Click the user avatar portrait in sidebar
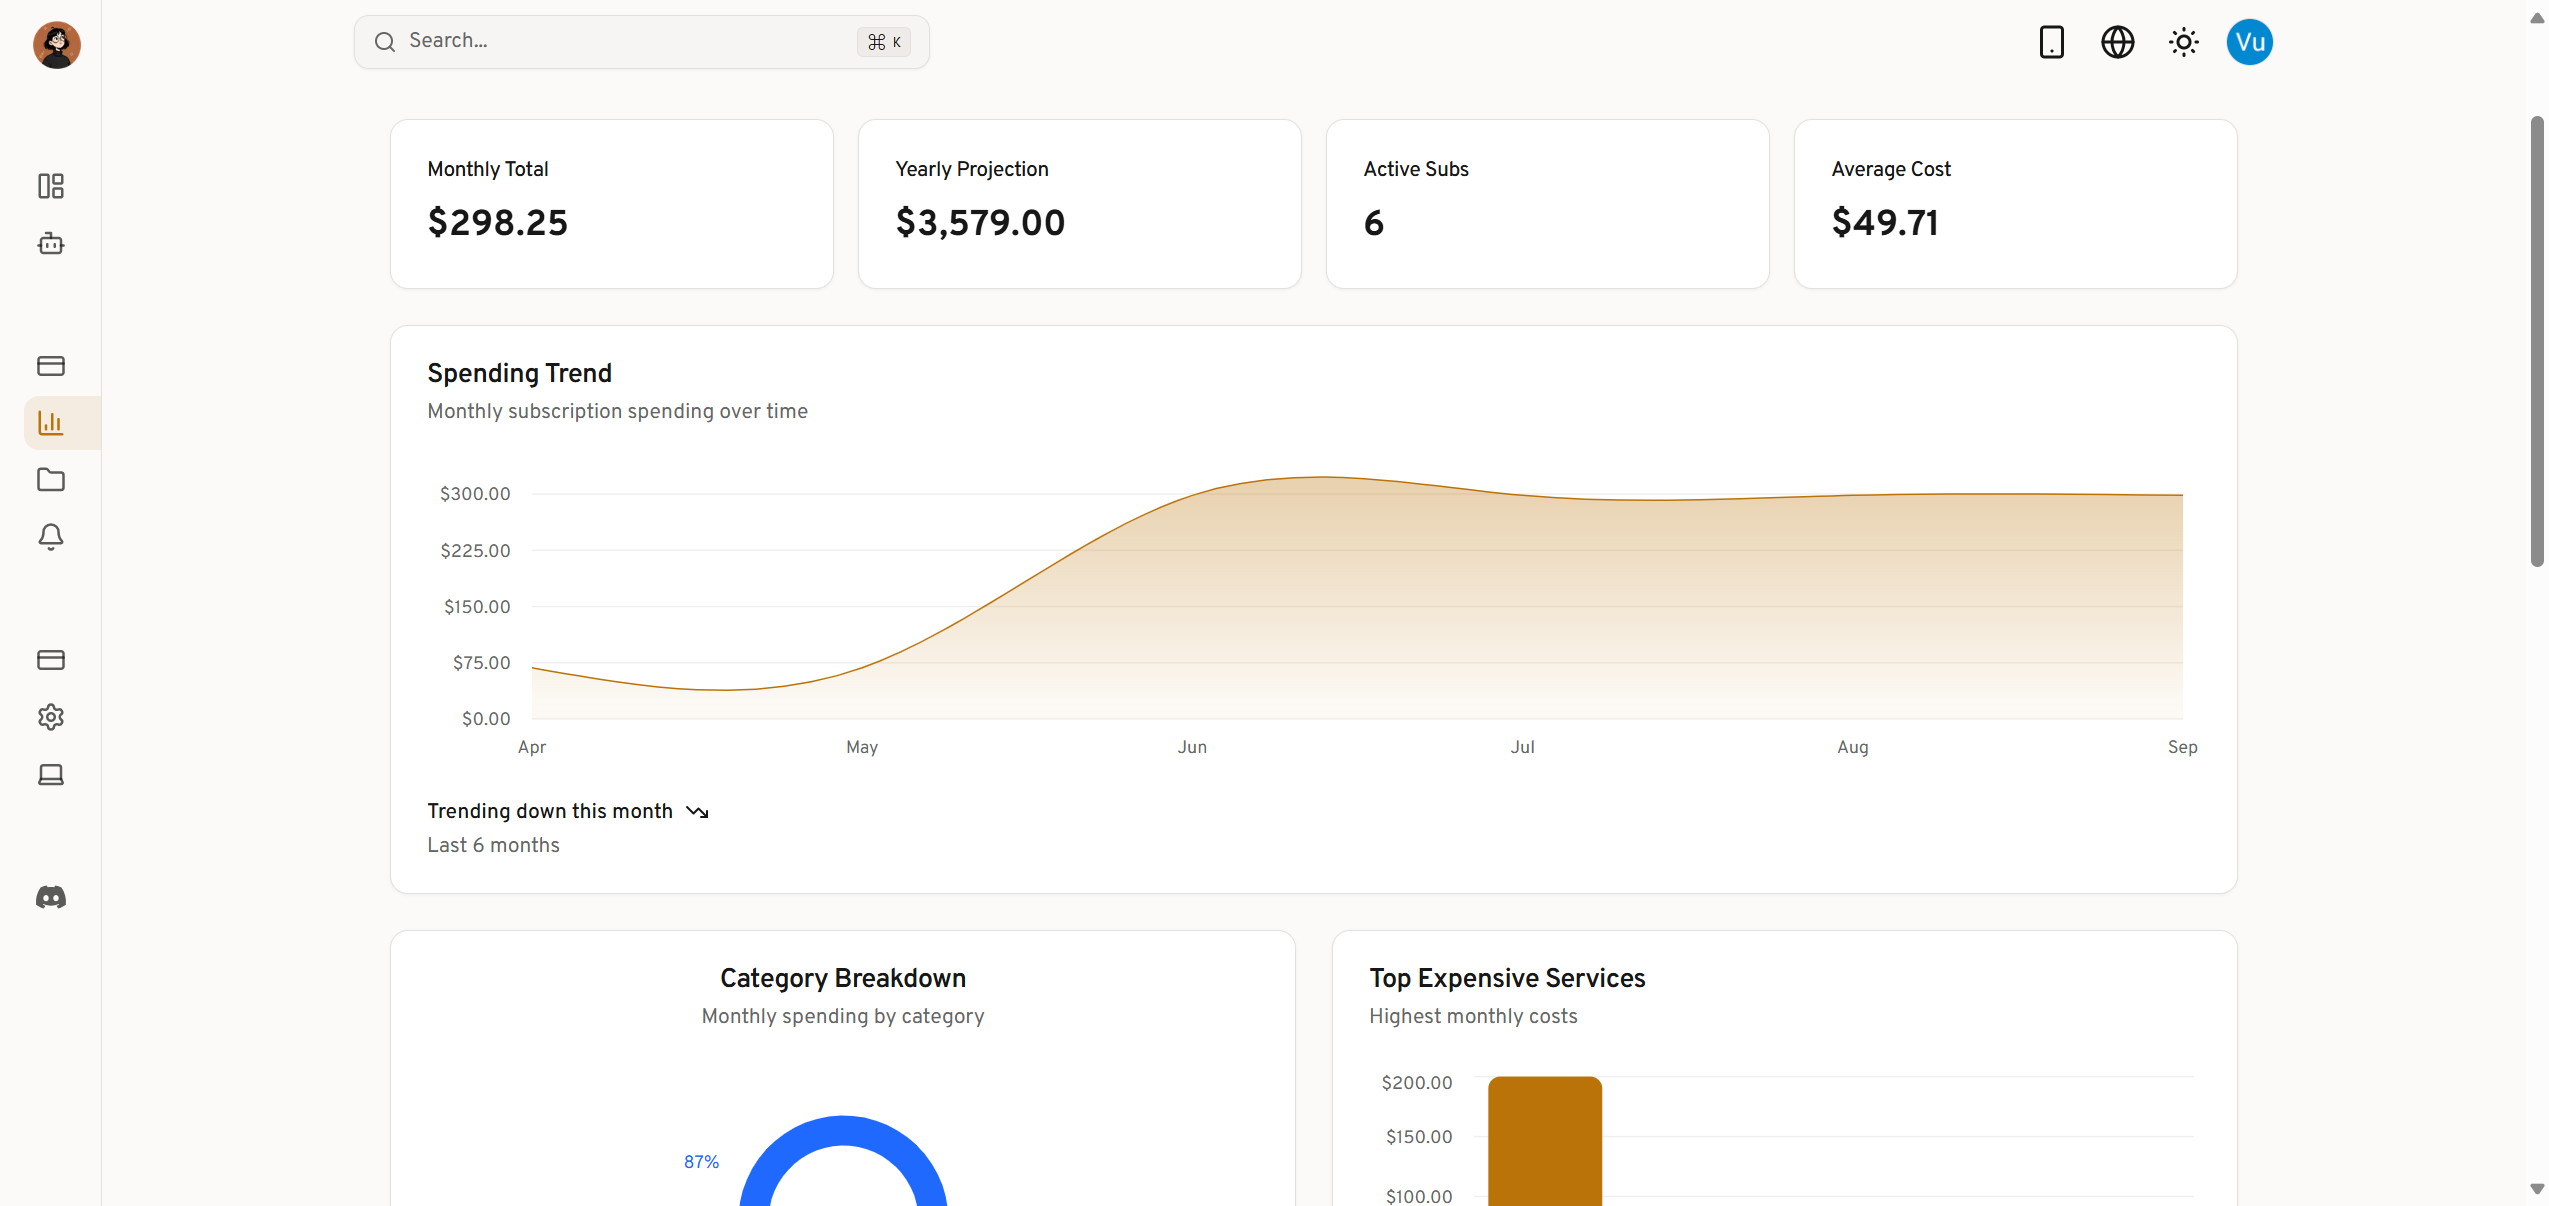 pos(57,45)
